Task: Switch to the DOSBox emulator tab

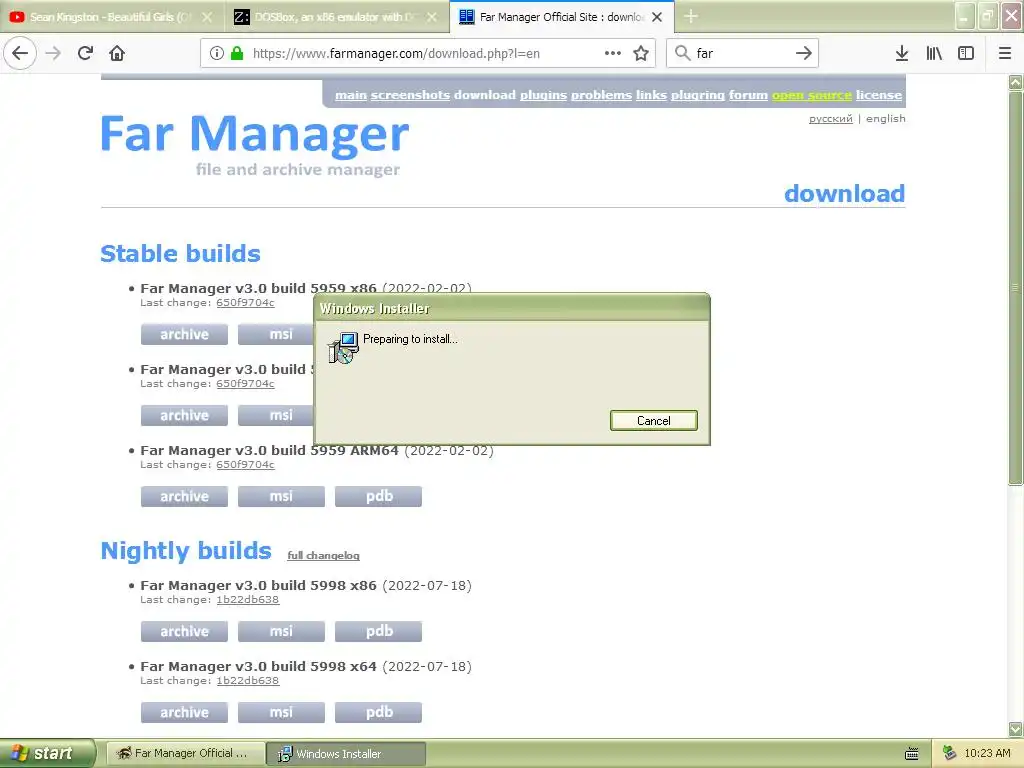Action: [x=336, y=17]
